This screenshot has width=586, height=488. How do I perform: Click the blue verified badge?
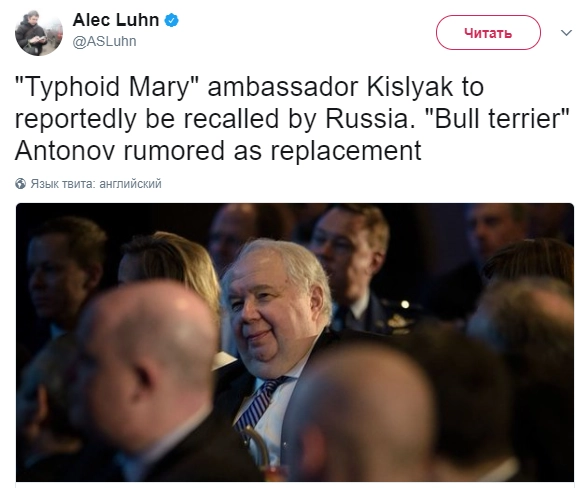pos(172,20)
